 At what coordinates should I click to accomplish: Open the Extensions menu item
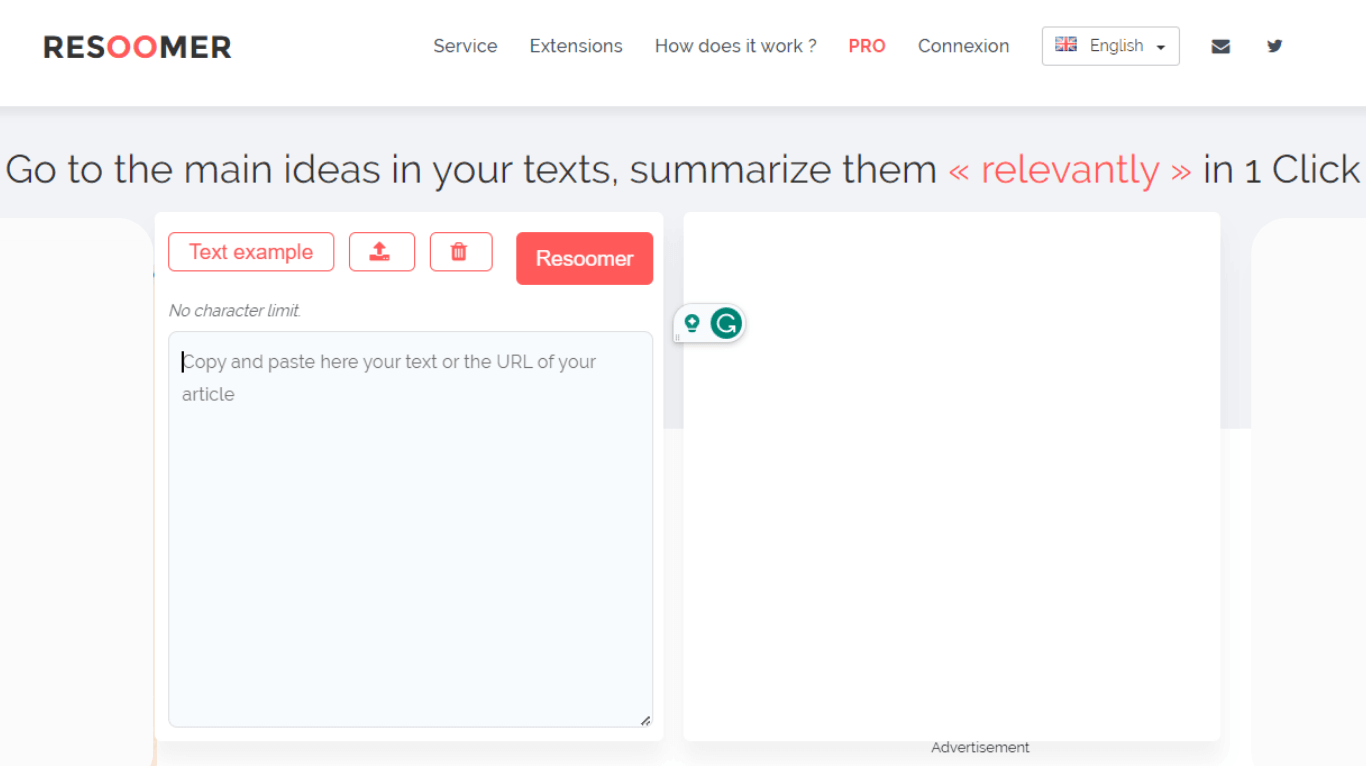click(x=576, y=46)
